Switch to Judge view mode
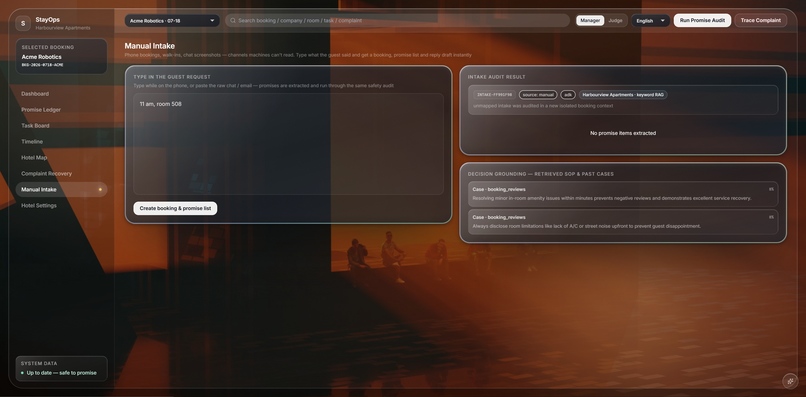The width and height of the screenshot is (806, 397). click(615, 21)
